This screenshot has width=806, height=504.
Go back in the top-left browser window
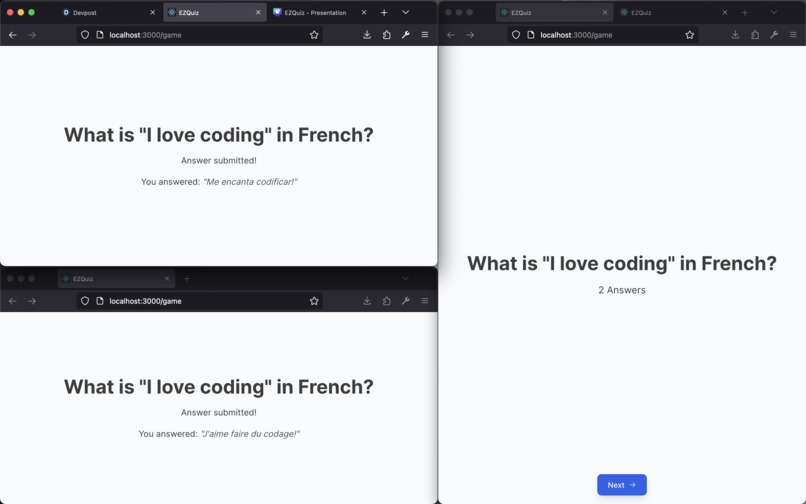coord(13,35)
